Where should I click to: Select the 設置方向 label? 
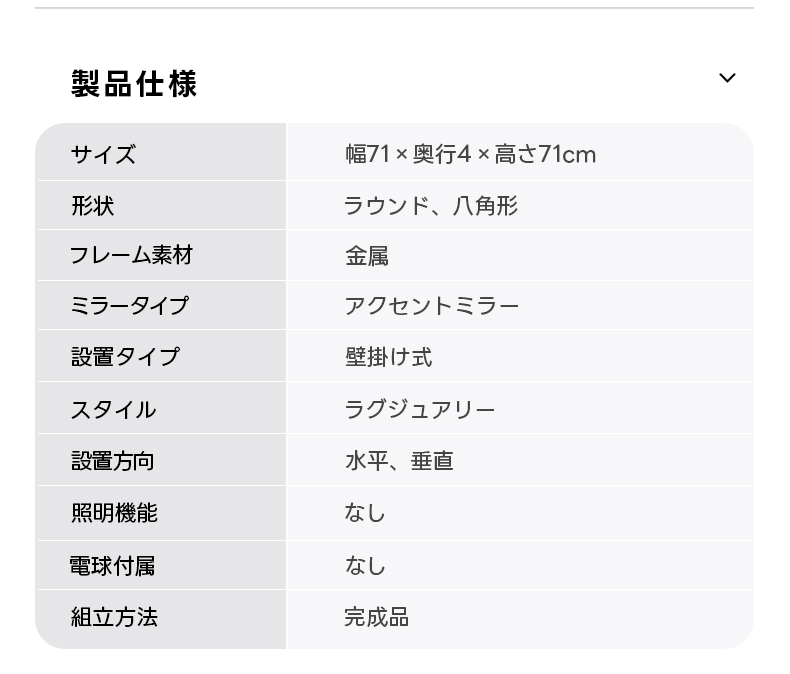(113, 461)
